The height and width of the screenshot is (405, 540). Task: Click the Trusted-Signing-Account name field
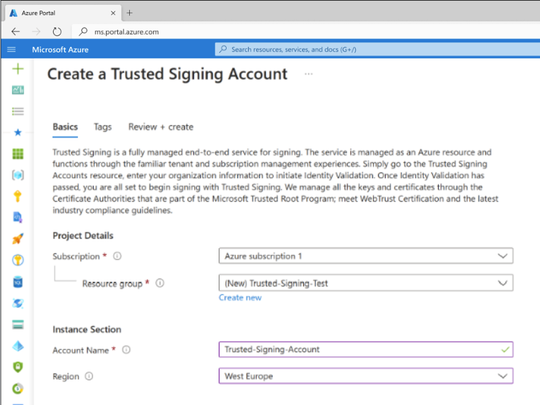pos(366,350)
